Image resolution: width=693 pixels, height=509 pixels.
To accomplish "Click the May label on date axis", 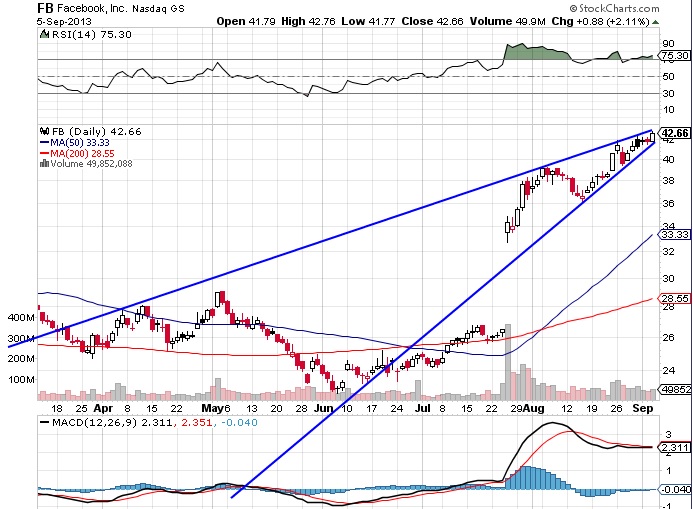I will pos(213,408).
